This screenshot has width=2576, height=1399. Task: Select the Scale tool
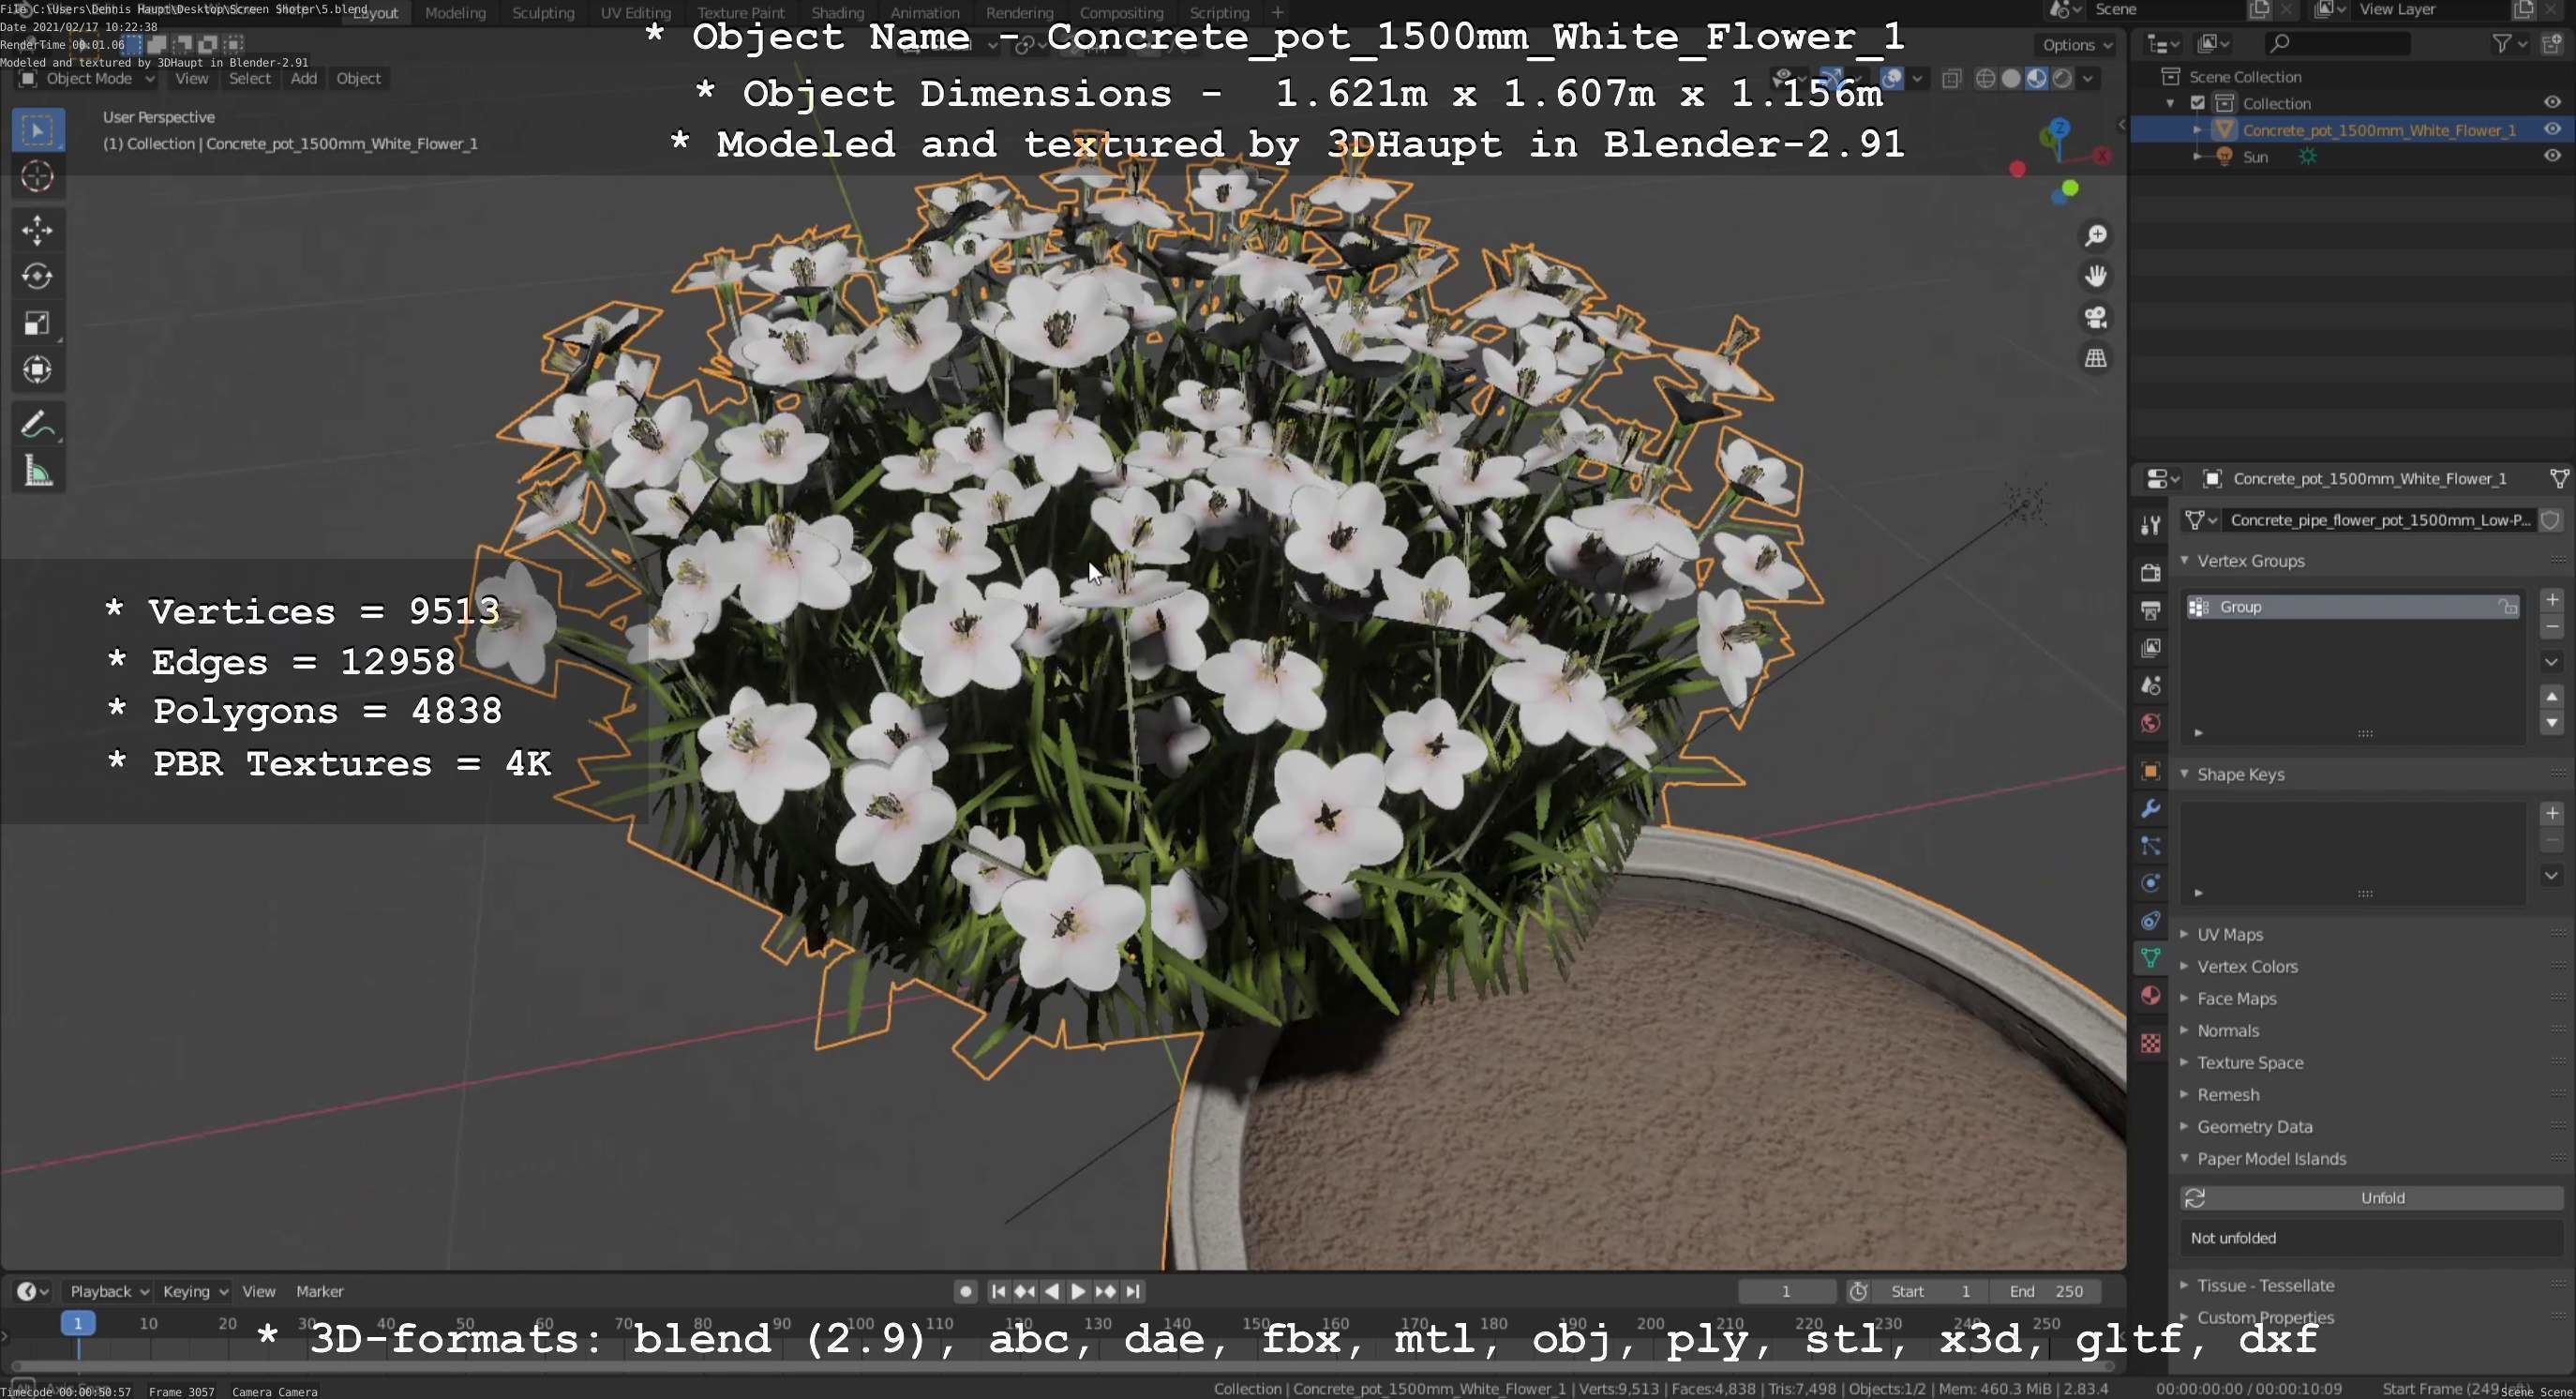coord(38,323)
